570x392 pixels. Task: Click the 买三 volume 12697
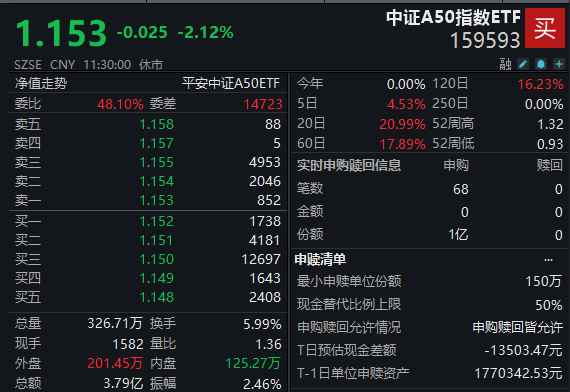[261, 259]
